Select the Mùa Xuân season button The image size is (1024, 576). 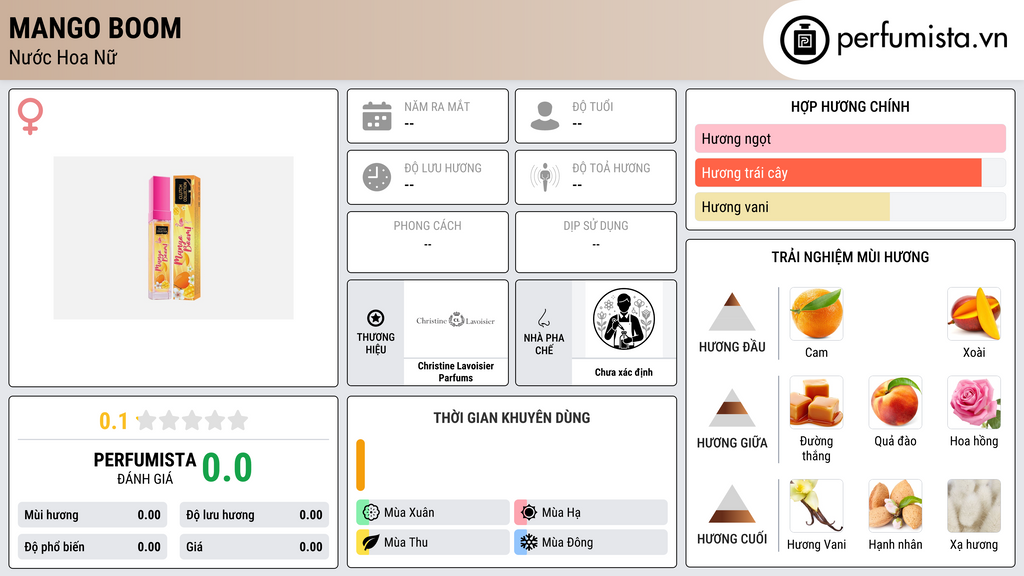coord(433,513)
